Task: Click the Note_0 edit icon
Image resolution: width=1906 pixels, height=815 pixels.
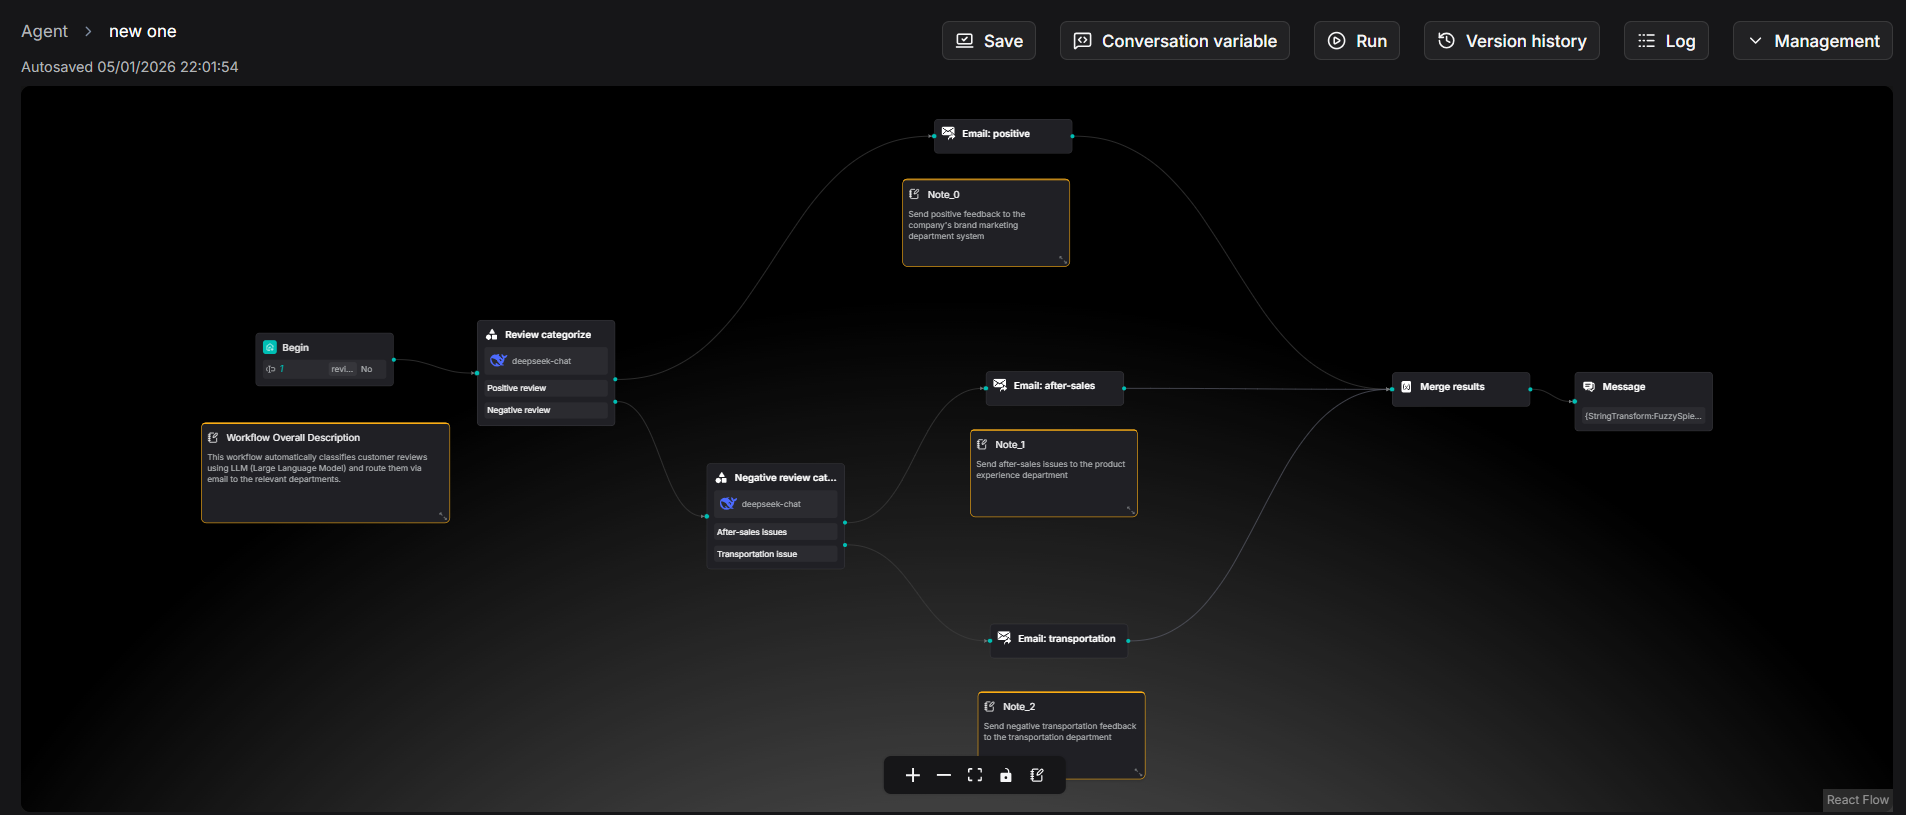Action: (914, 194)
